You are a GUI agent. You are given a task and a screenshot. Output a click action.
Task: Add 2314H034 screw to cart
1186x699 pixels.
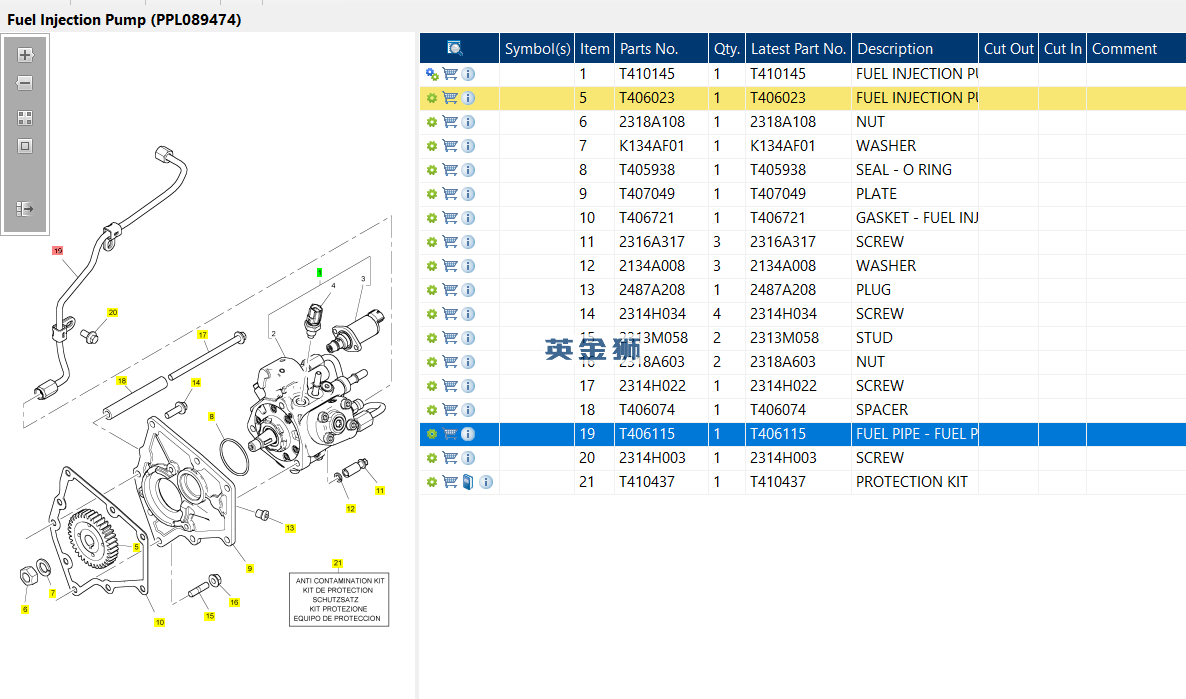coord(450,314)
